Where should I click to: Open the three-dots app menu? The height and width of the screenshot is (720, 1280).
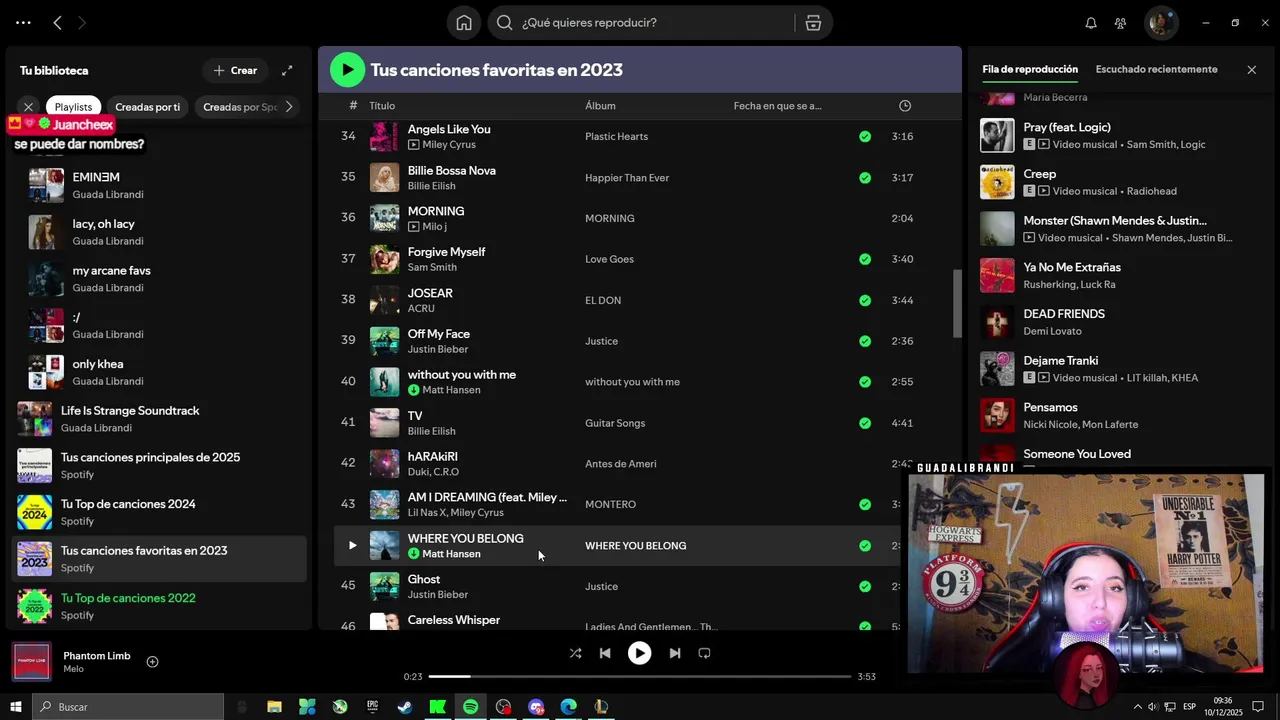[x=23, y=23]
